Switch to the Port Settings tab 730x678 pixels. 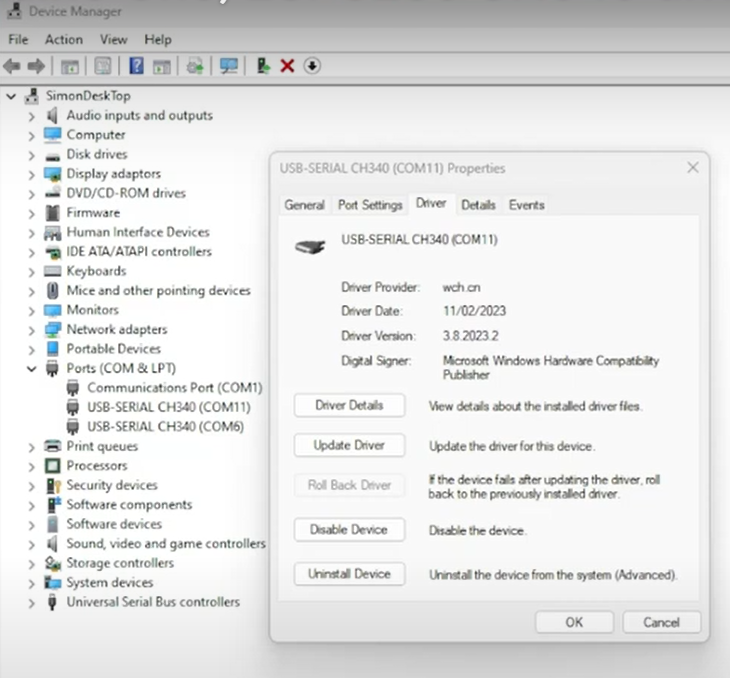point(369,205)
